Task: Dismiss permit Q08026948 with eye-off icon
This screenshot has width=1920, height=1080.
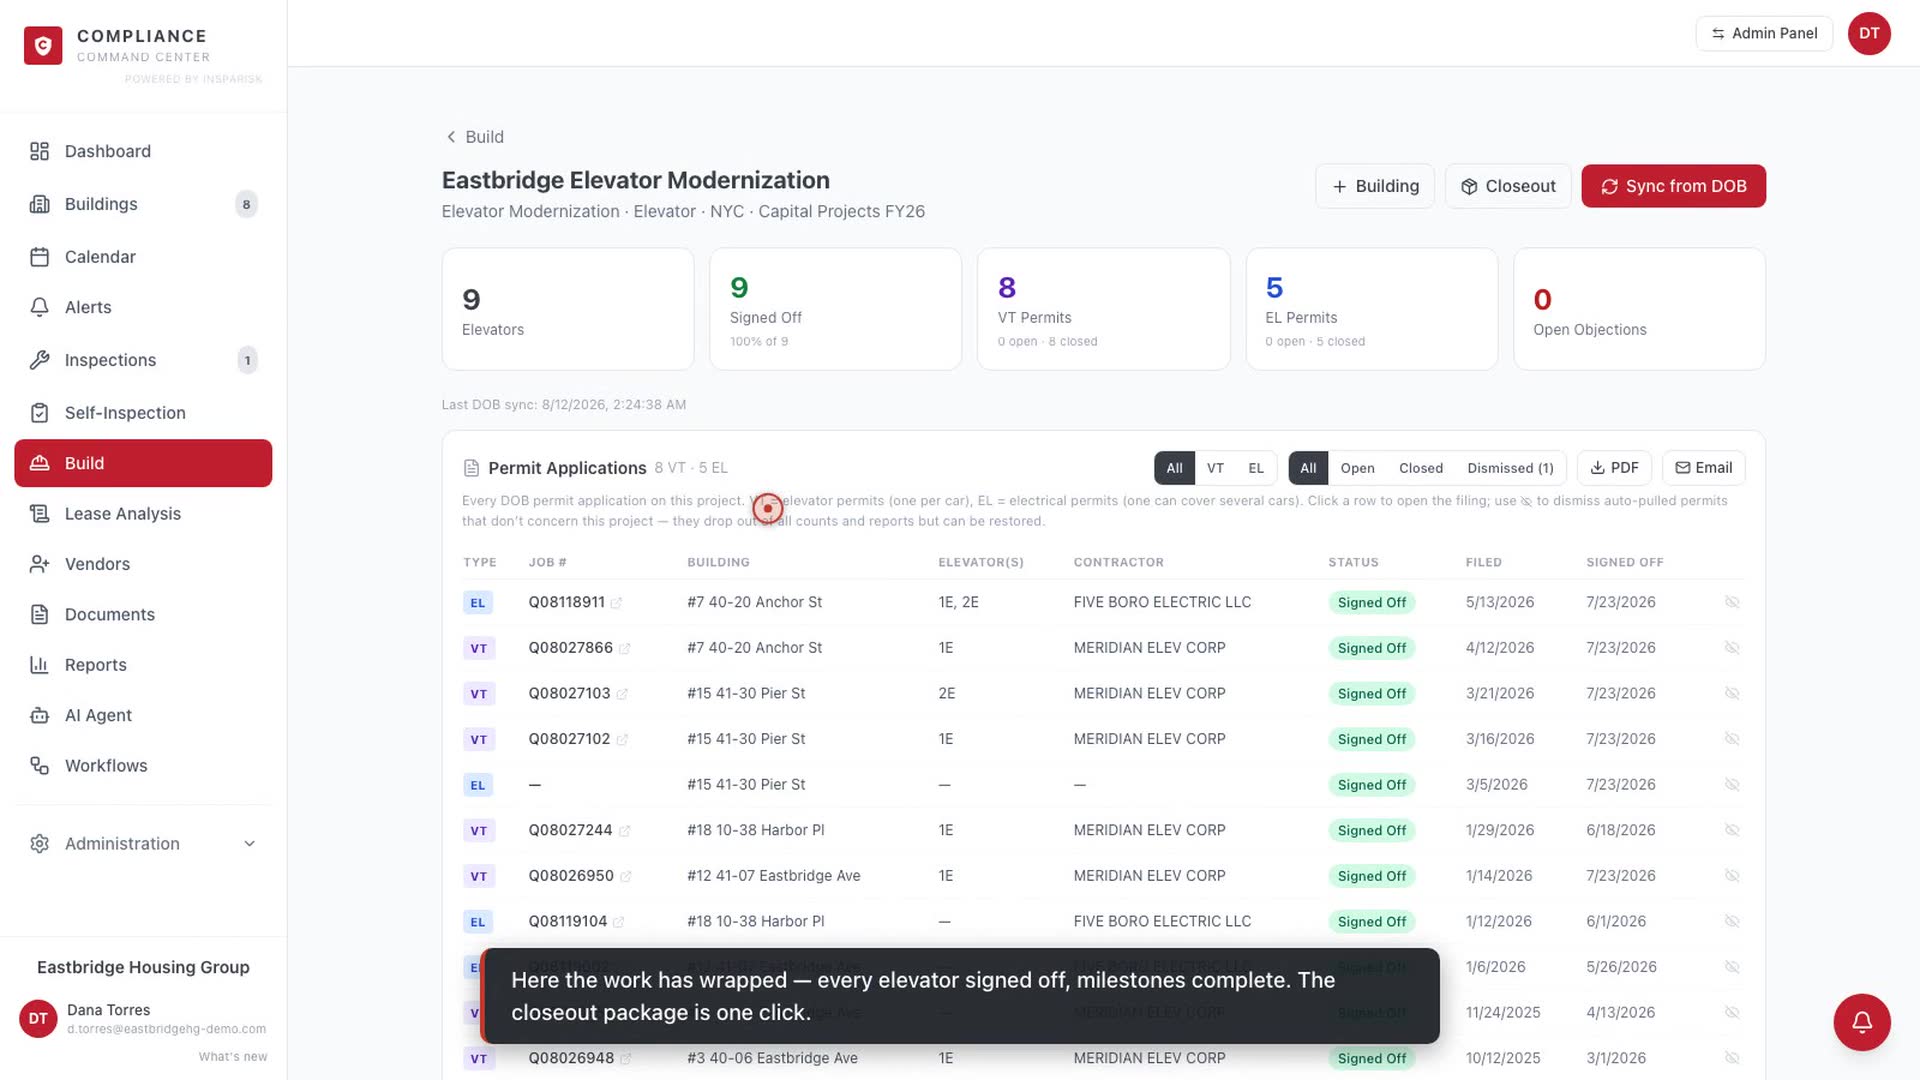Action: [x=1732, y=1058]
